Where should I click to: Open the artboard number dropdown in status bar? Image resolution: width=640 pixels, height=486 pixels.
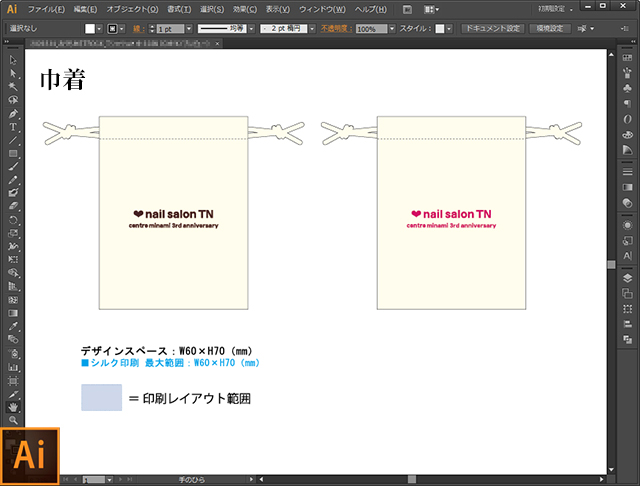[109, 479]
